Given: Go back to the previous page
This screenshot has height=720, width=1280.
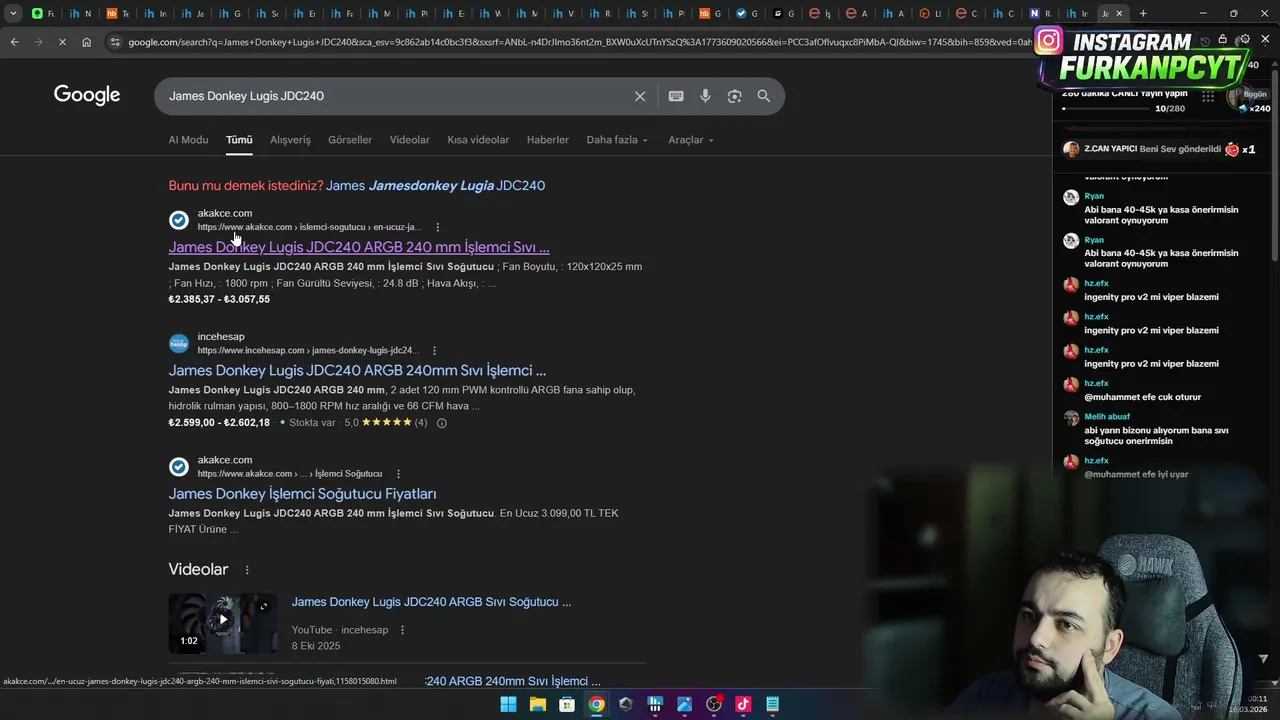Looking at the screenshot, I should click(x=14, y=42).
